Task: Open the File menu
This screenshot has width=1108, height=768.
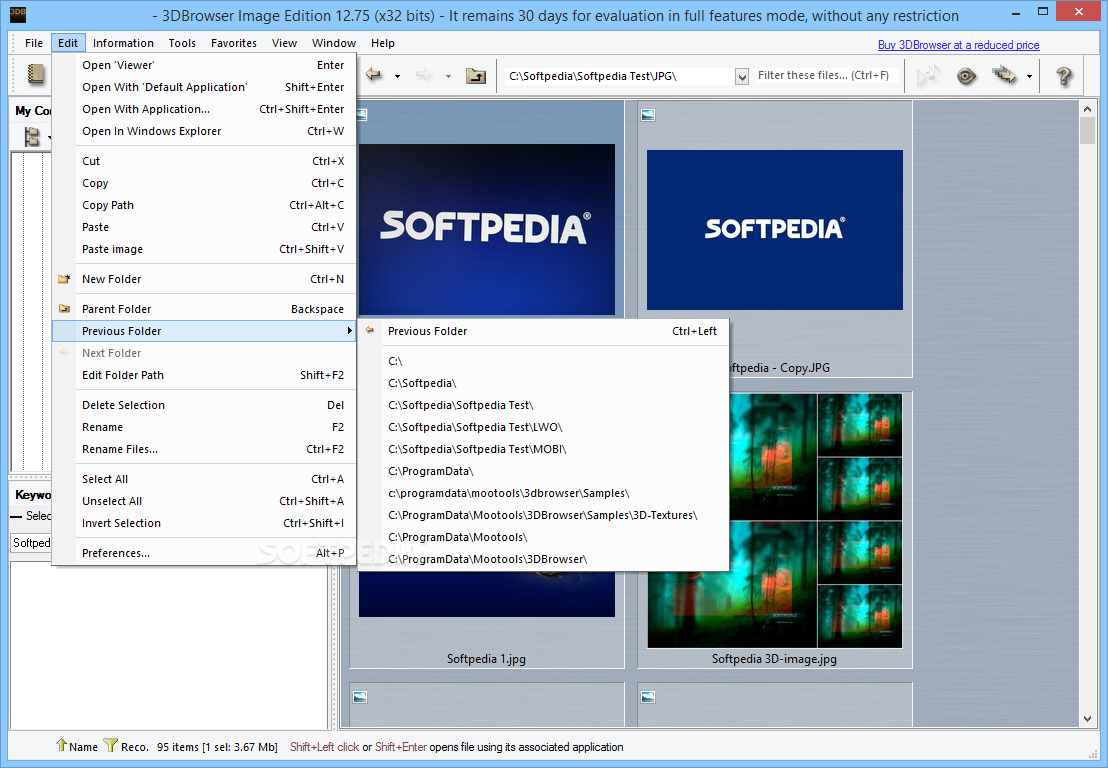Action: pyautogui.click(x=34, y=43)
